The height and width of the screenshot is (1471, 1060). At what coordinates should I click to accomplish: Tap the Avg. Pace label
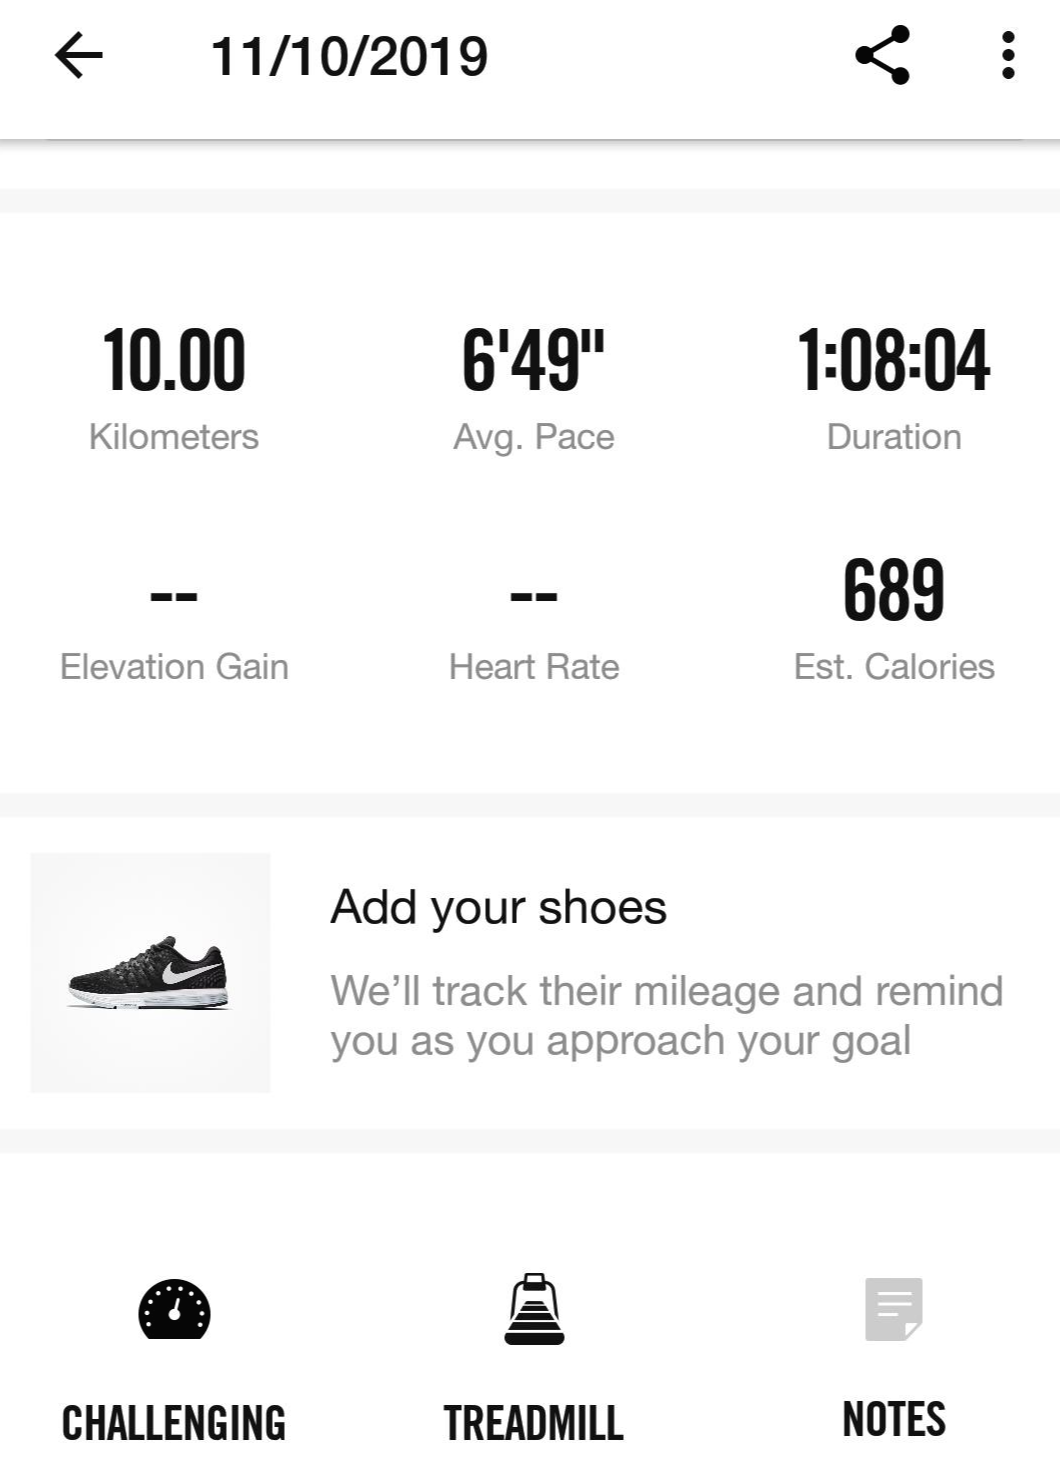click(533, 437)
